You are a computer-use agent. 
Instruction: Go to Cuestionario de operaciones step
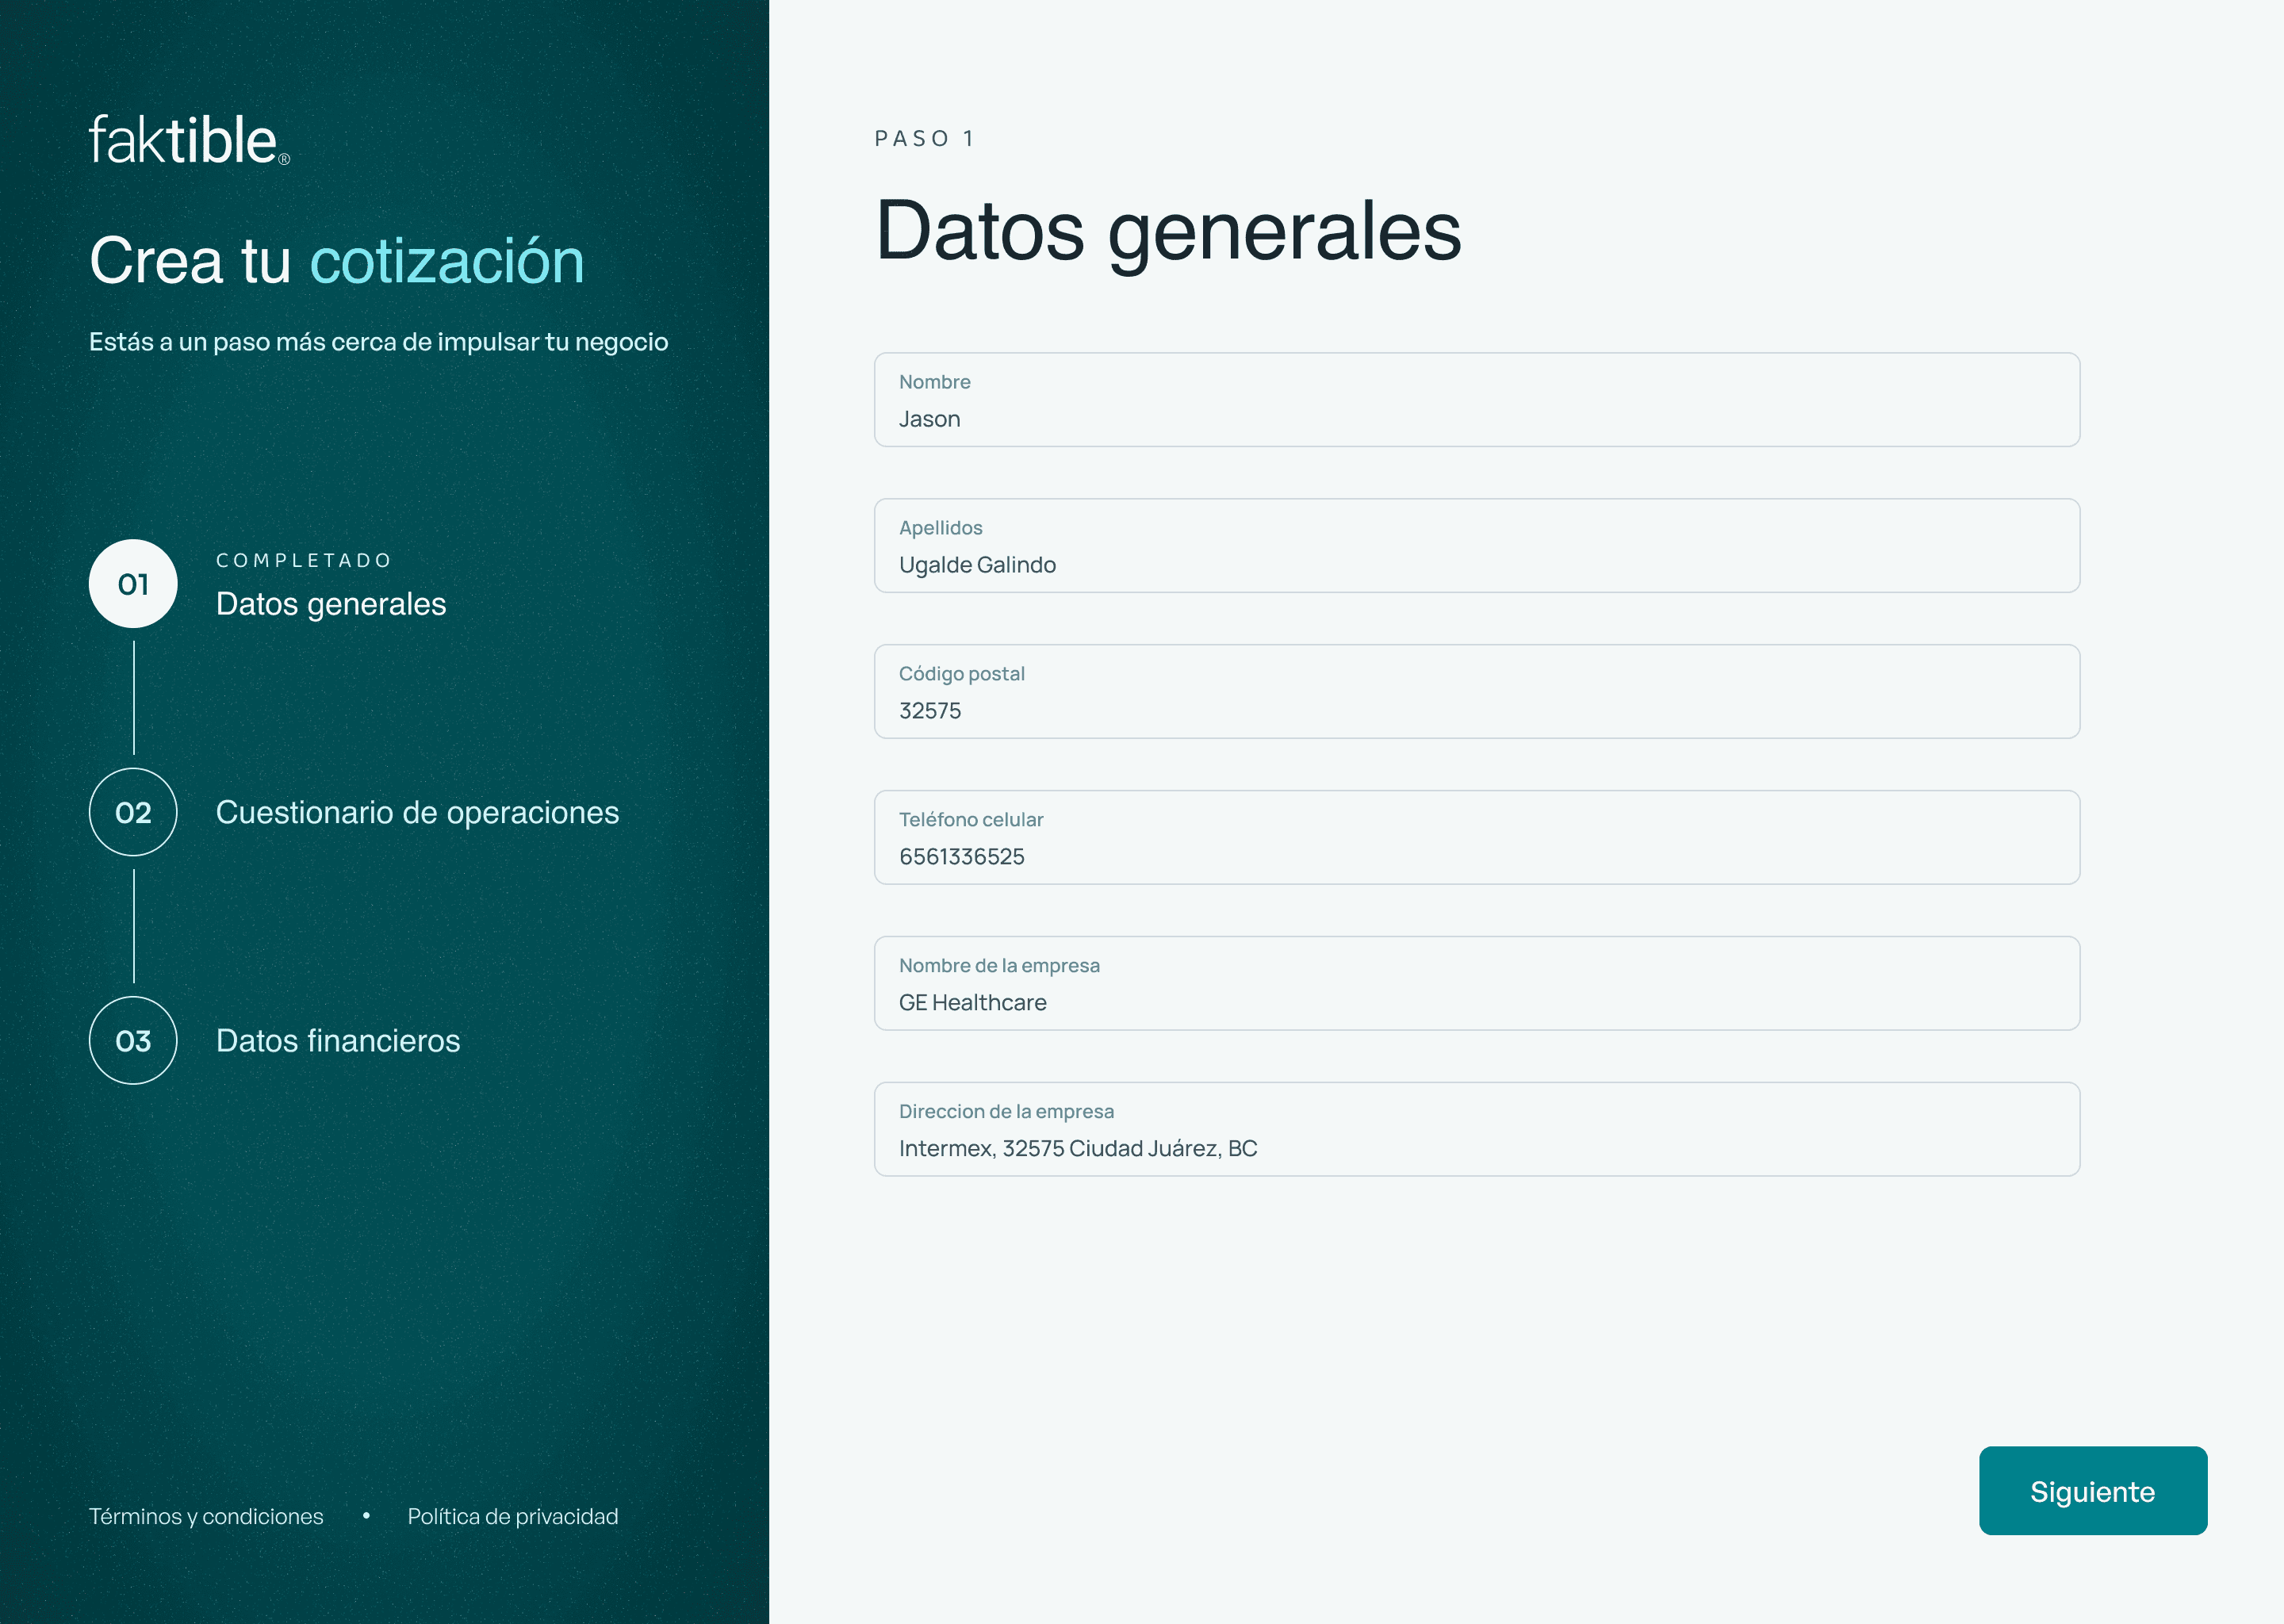coord(417,812)
